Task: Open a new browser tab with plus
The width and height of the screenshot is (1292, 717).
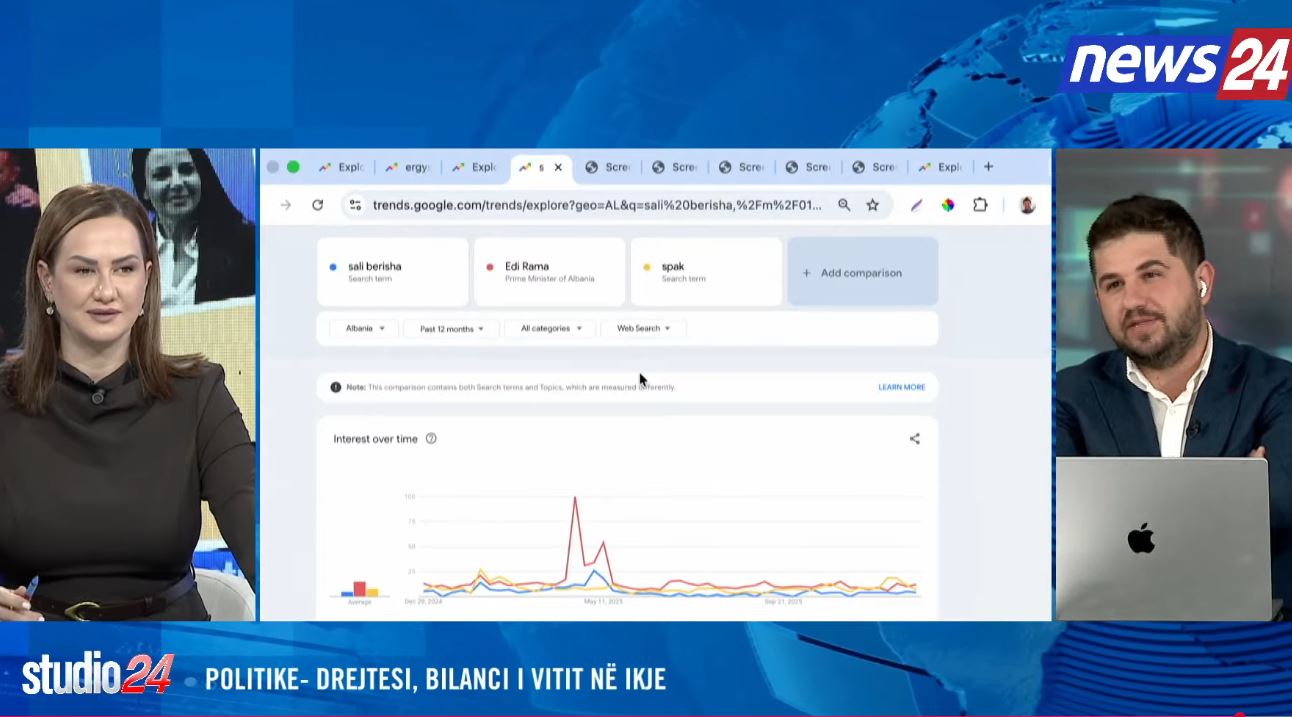Action: tap(988, 166)
